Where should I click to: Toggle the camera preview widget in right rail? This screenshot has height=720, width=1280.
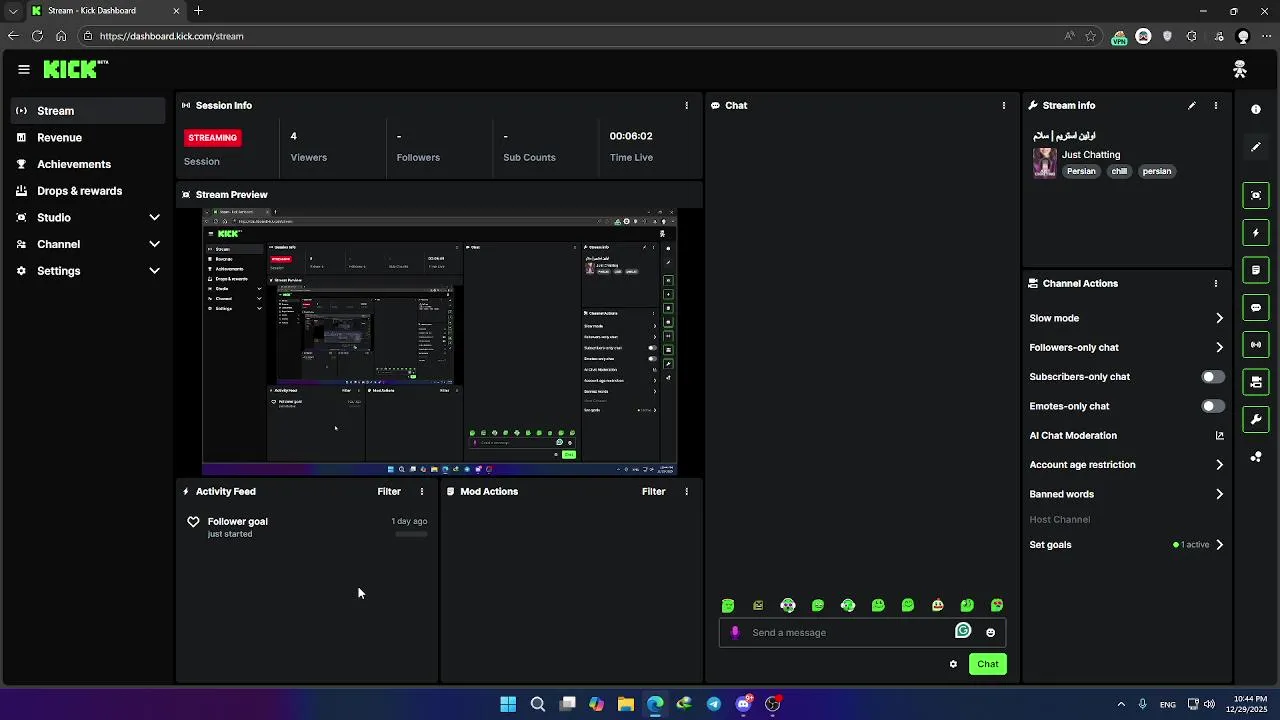coord(1256,382)
